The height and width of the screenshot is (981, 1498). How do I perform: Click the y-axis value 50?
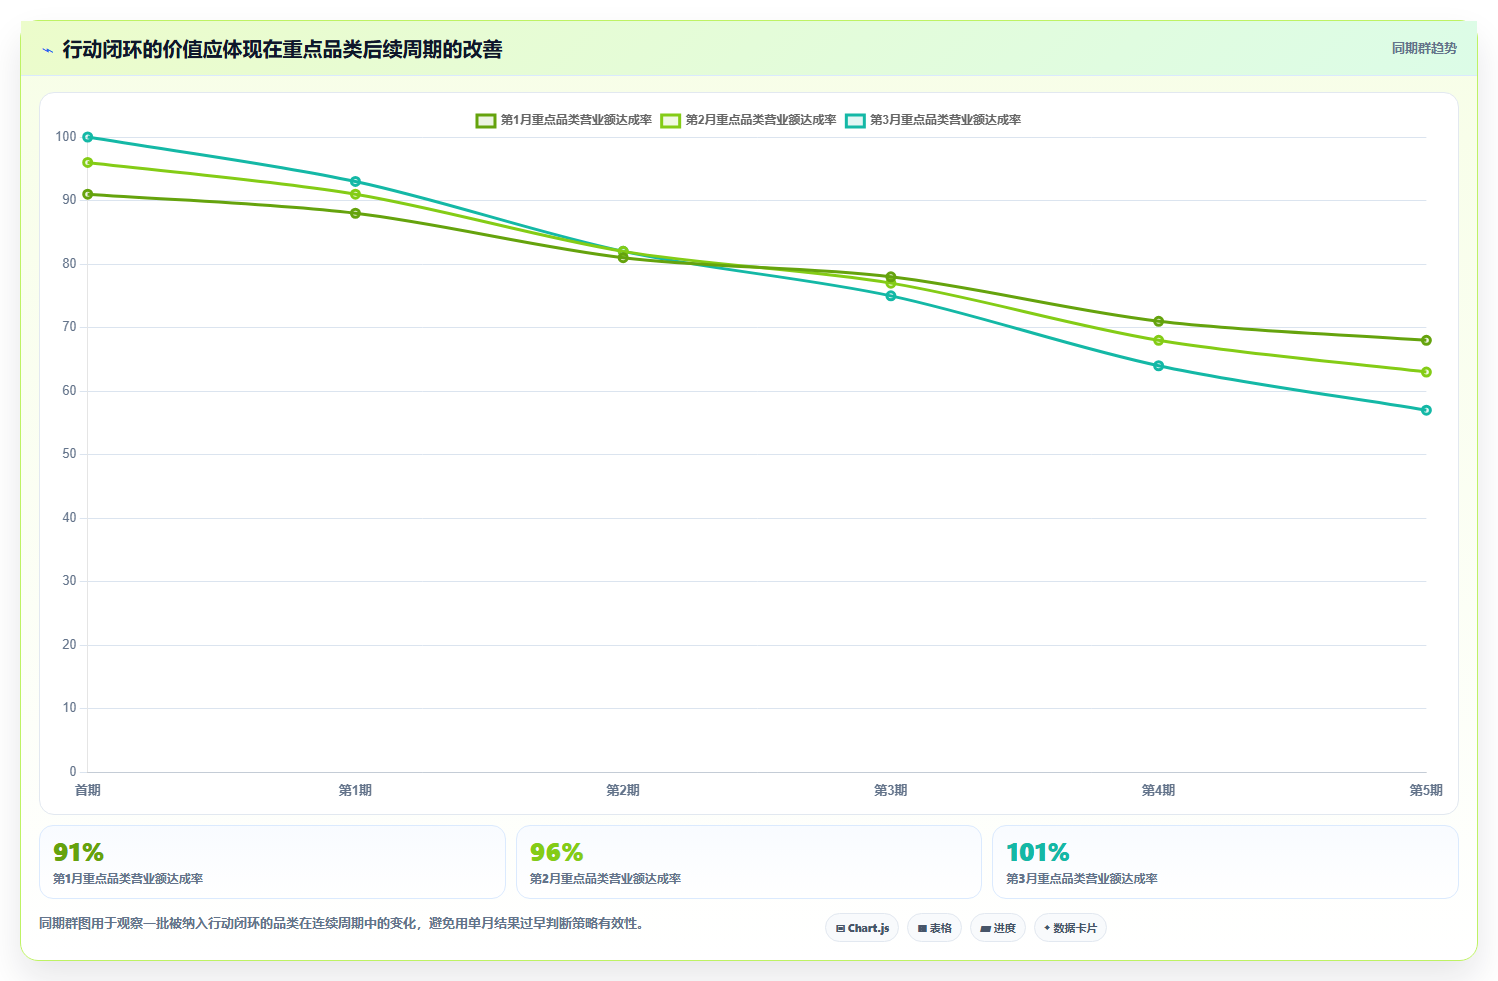tap(69, 454)
